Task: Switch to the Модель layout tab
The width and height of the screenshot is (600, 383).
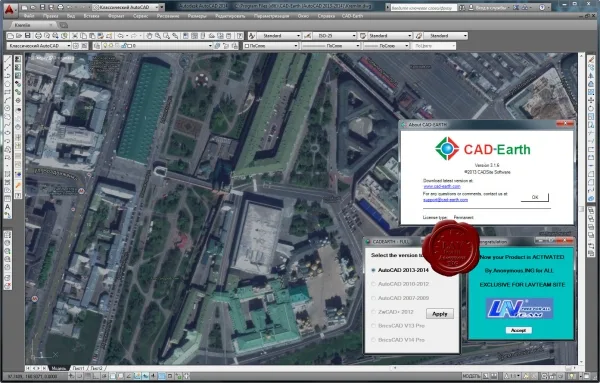Action: click(59, 368)
